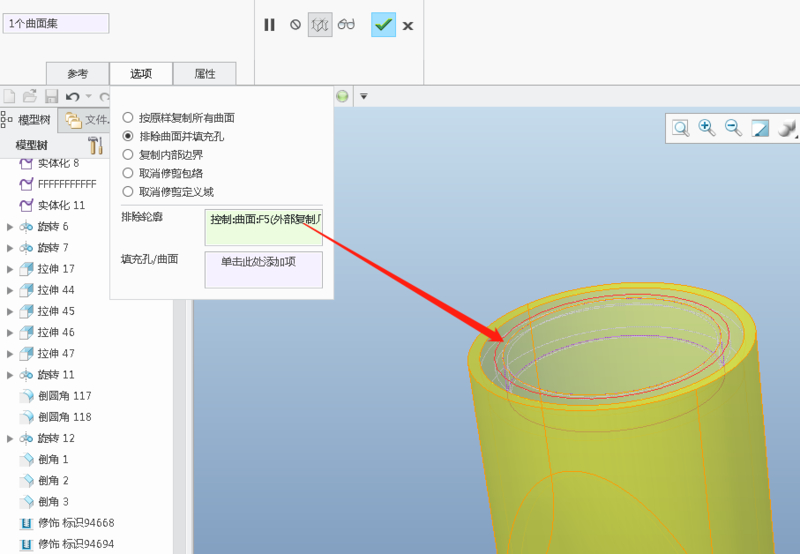Viewport: 800px width, 554px height.
Task: Select 倒圆角 117 in the model tree
Action: (64, 396)
